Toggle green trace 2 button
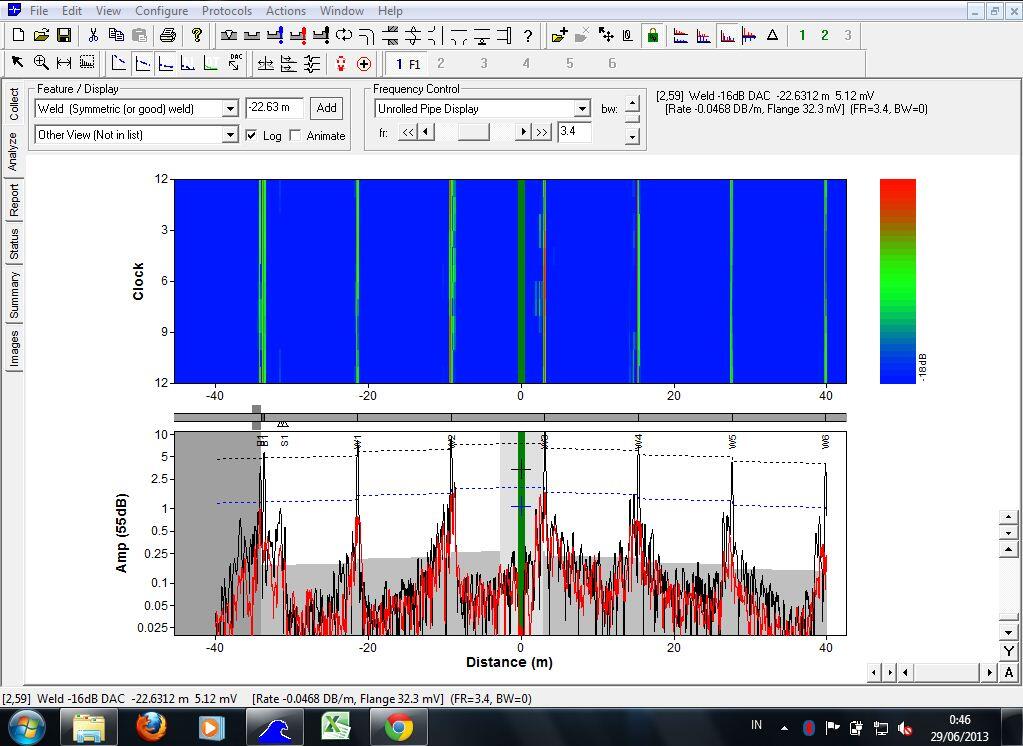 [825, 35]
